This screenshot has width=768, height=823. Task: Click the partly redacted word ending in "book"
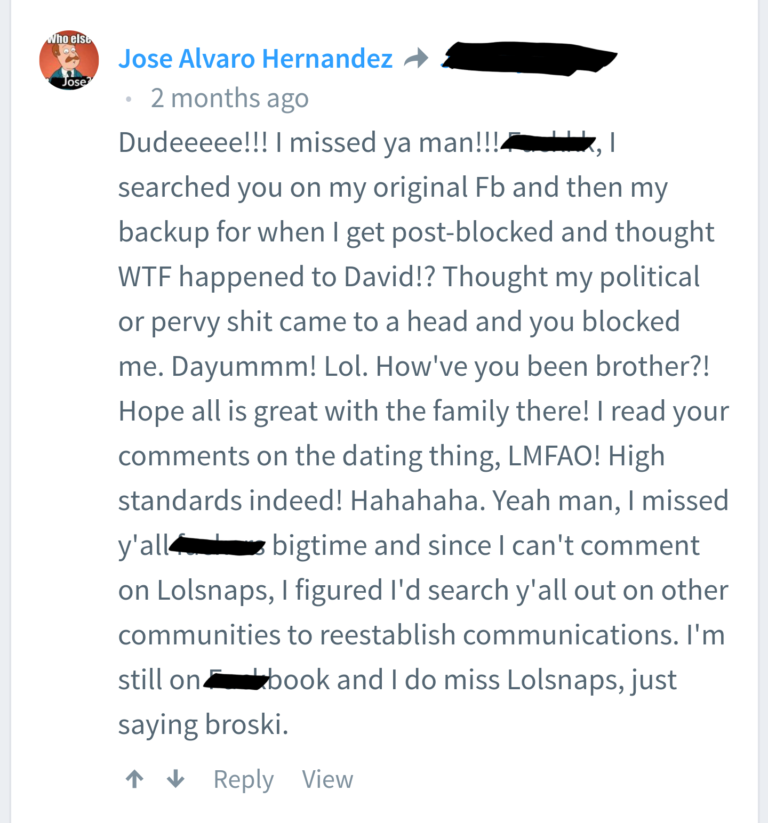(x=267, y=680)
